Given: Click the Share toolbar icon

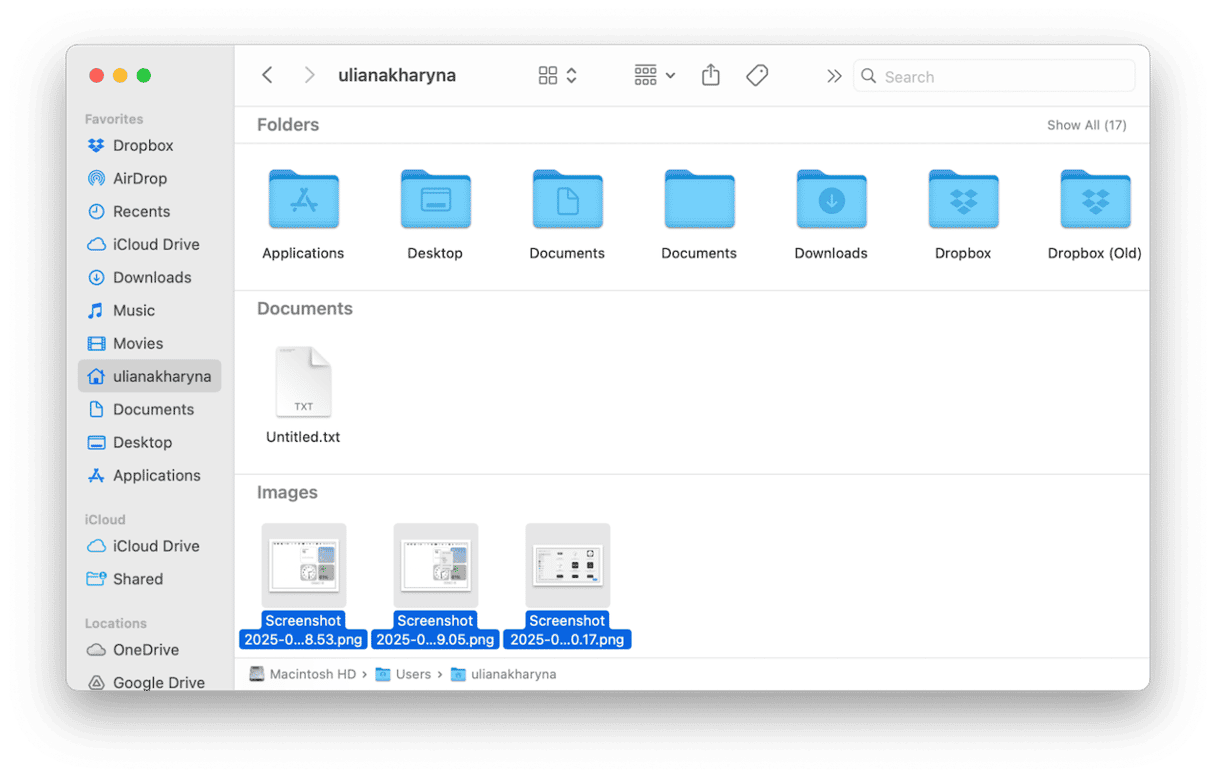Looking at the screenshot, I should click(x=710, y=76).
